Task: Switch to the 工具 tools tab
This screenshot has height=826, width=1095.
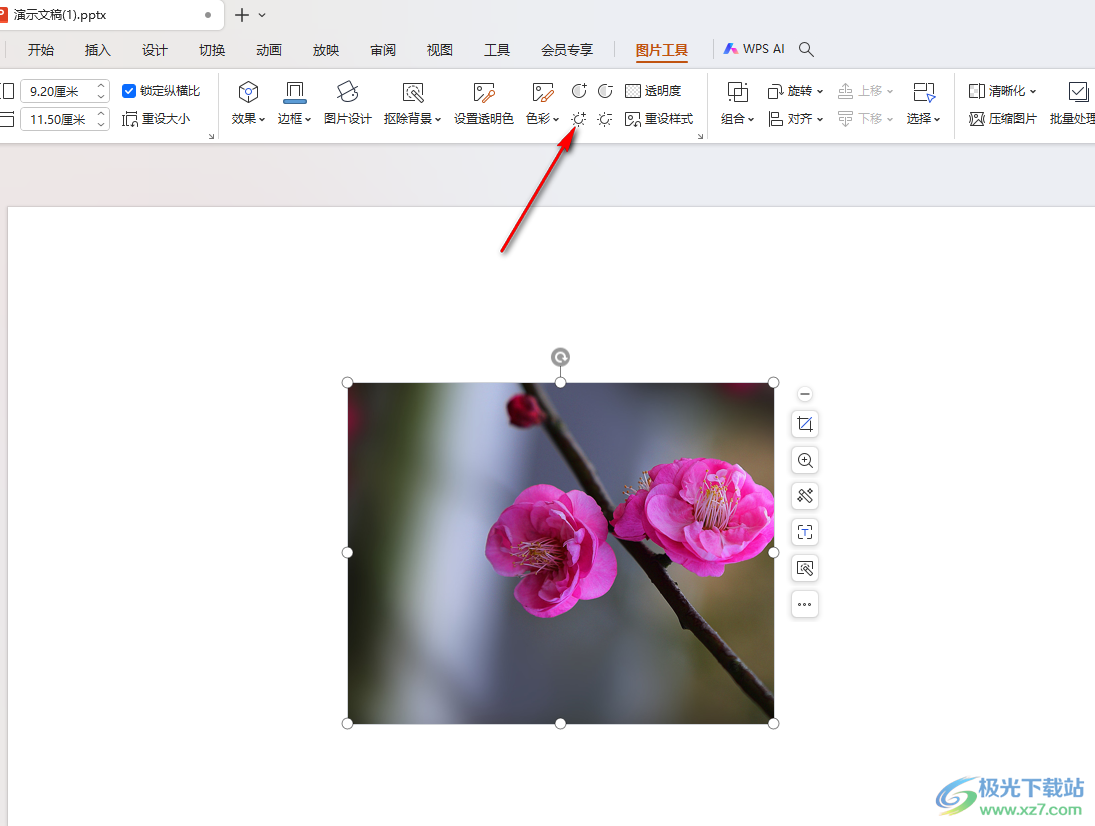Action: point(497,50)
